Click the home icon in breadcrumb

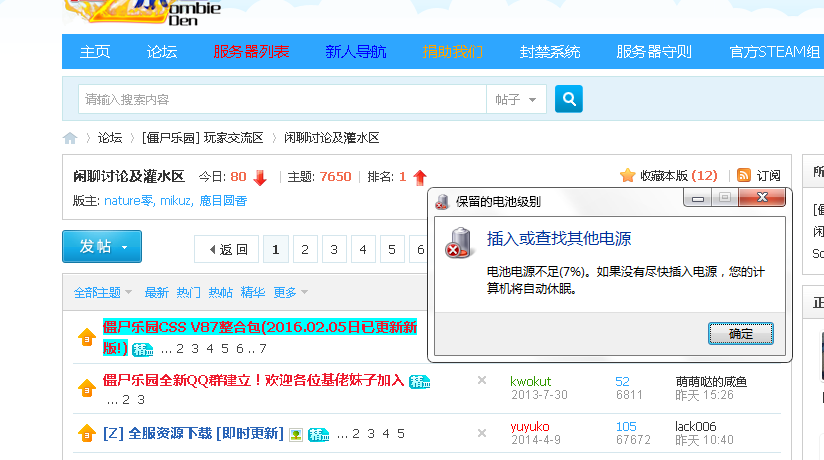[x=70, y=138]
